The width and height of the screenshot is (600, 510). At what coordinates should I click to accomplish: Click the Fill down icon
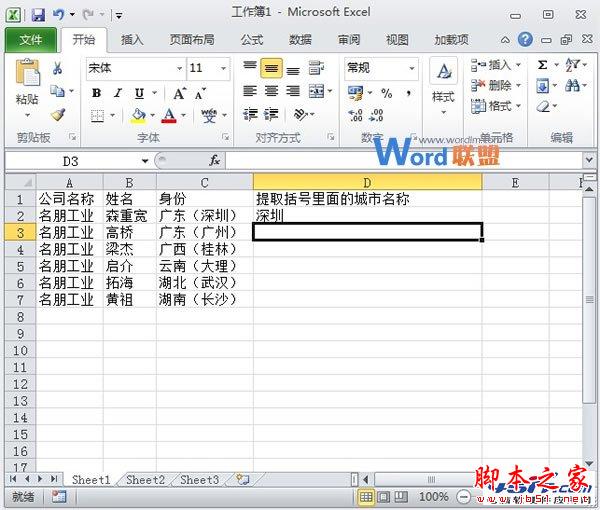point(542,86)
